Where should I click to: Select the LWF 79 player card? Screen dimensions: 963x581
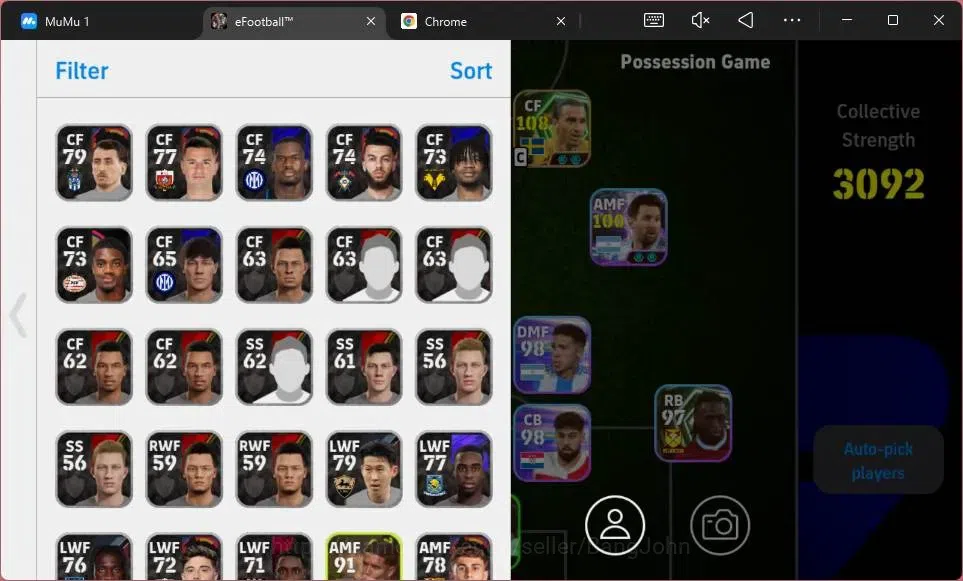point(364,469)
